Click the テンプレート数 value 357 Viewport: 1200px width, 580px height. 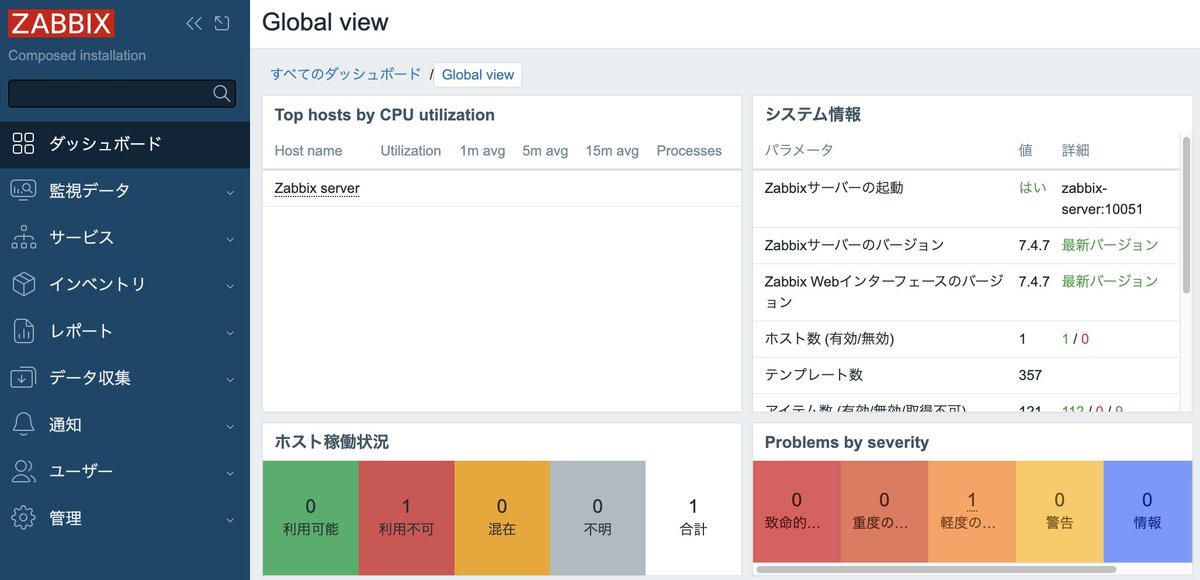(x=1030, y=375)
